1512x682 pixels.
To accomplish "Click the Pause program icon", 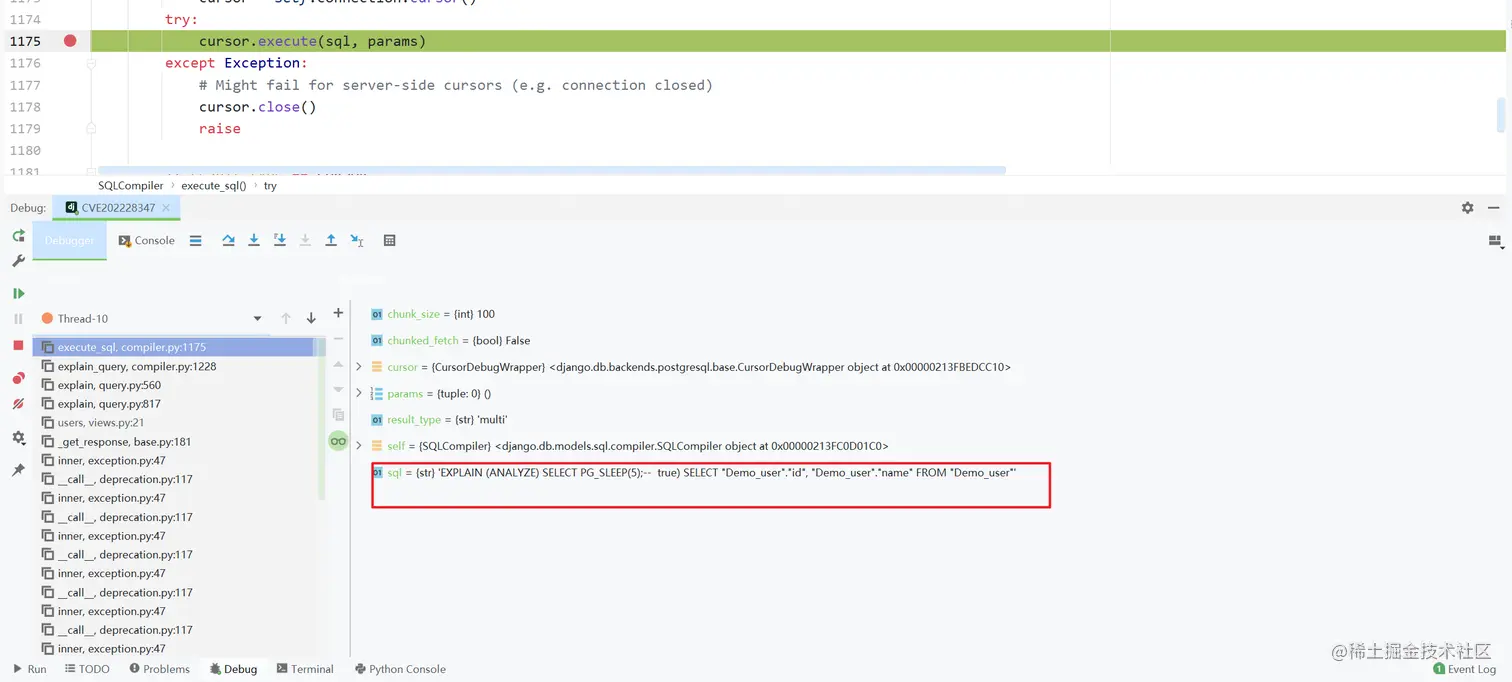I will coord(18,318).
